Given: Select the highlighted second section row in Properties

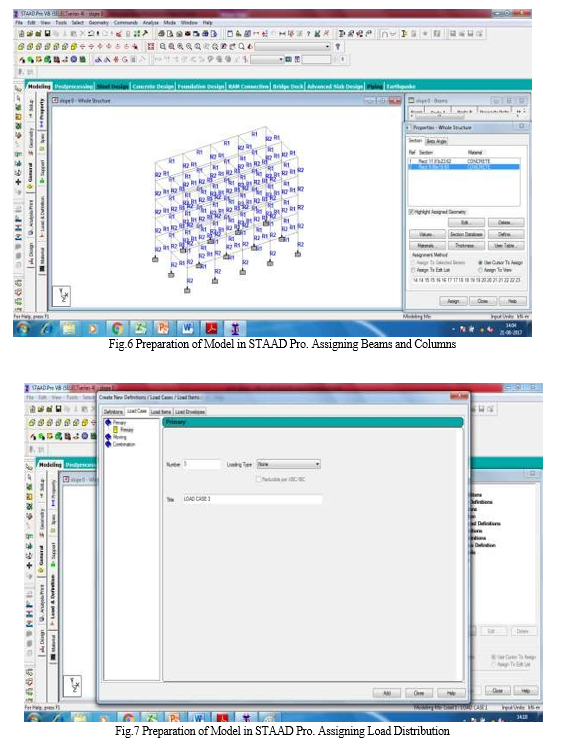Looking at the screenshot, I should pos(464,167).
